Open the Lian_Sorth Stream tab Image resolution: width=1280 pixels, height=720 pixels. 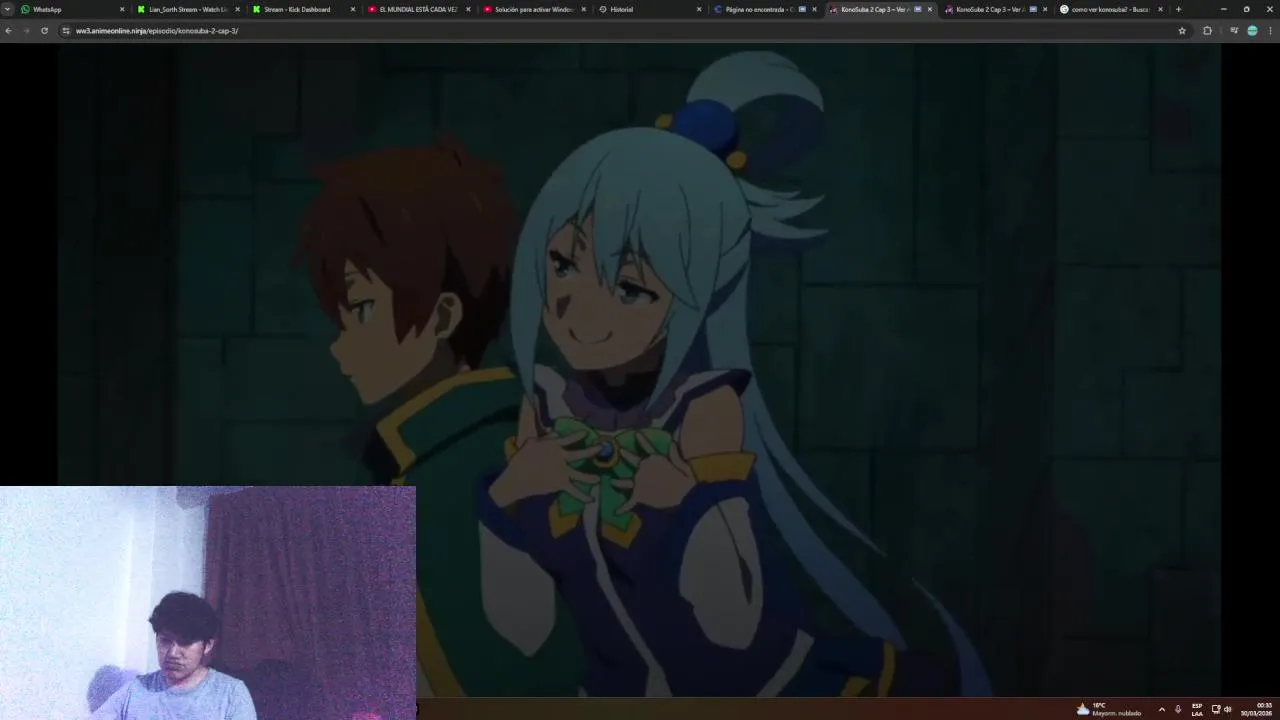(x=186, y=9)
